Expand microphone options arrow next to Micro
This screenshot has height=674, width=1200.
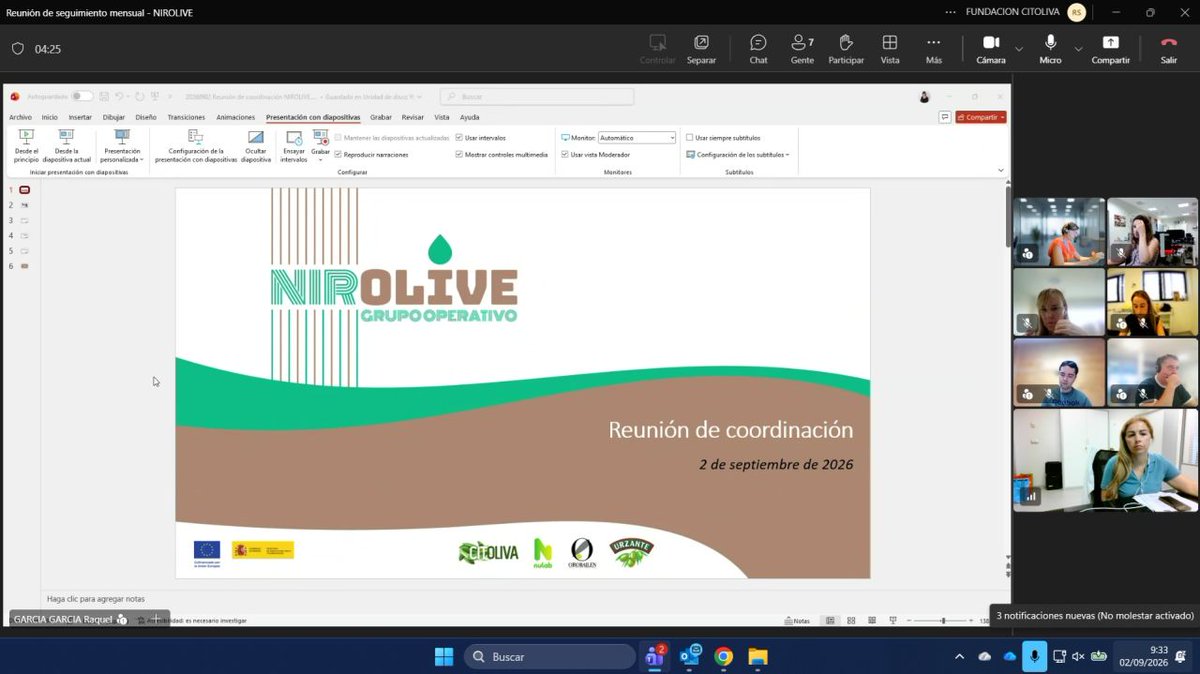[1078, 49]
